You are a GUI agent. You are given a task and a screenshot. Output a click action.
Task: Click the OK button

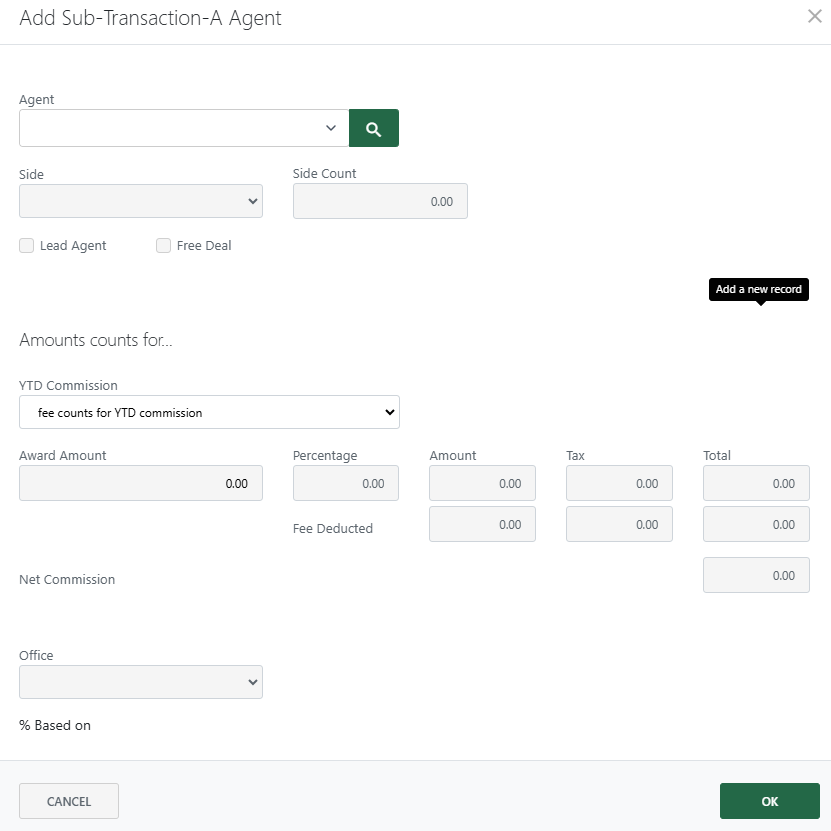coord(769,801)
